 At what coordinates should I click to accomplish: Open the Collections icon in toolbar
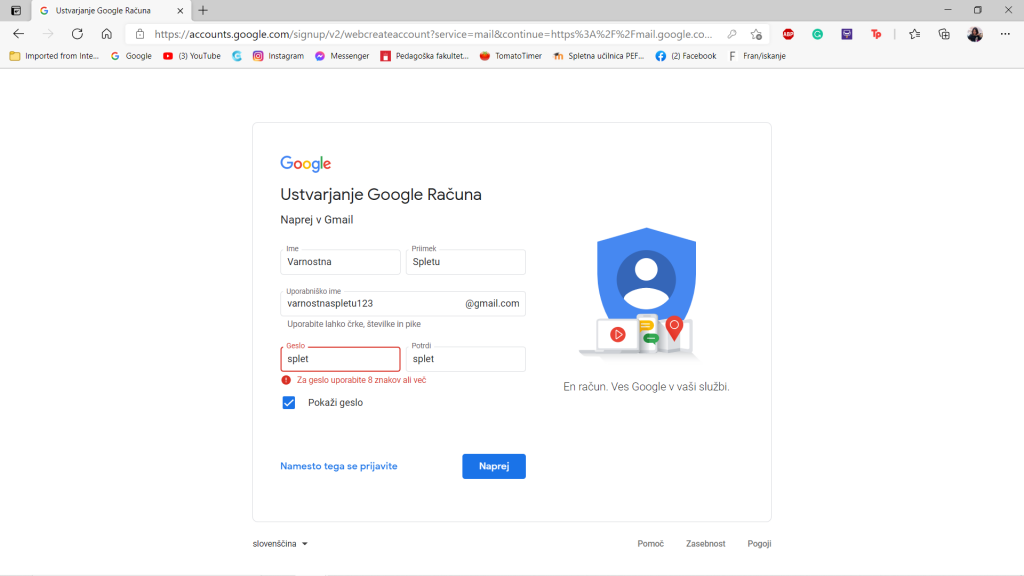(x=944, y=34)
